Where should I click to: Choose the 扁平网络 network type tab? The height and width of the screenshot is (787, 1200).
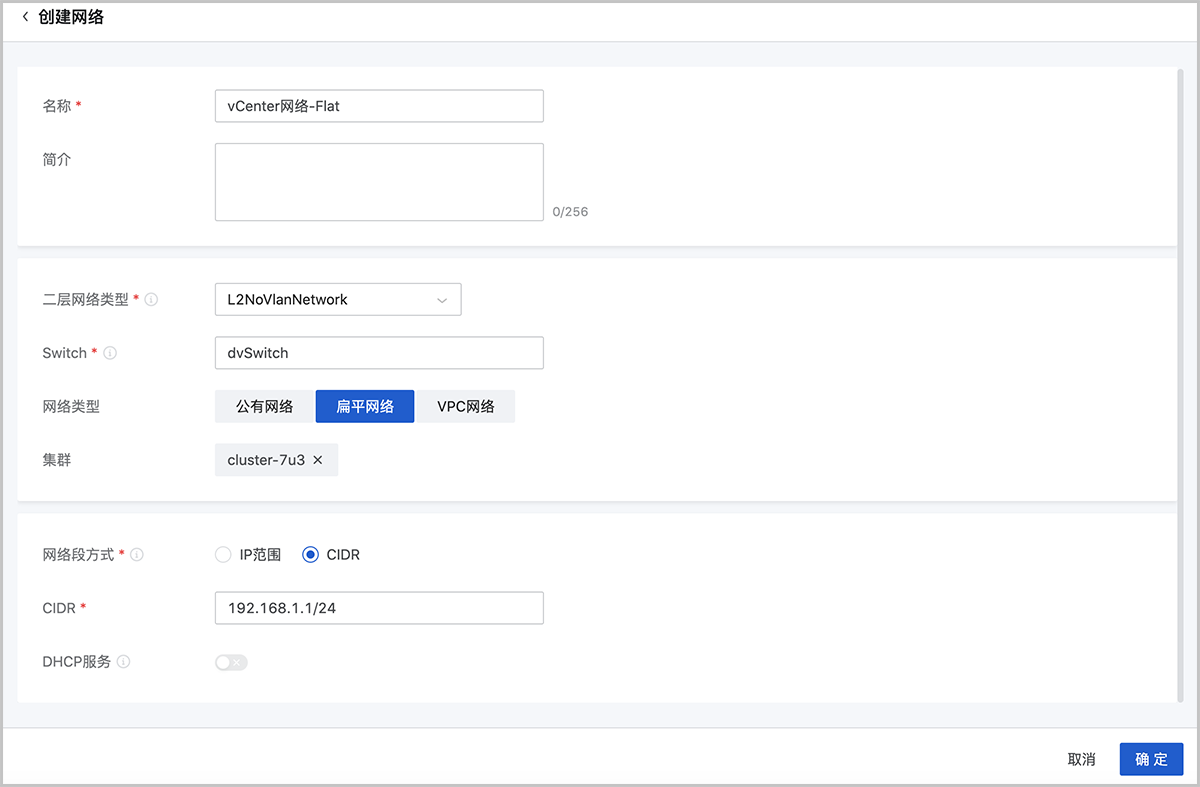[x=365, y=407]
